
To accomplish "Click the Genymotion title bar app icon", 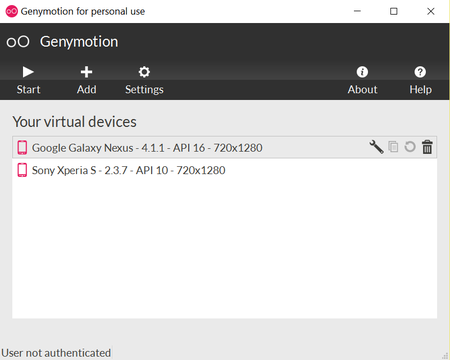I will pyautogui.click(x=12, y=11).
